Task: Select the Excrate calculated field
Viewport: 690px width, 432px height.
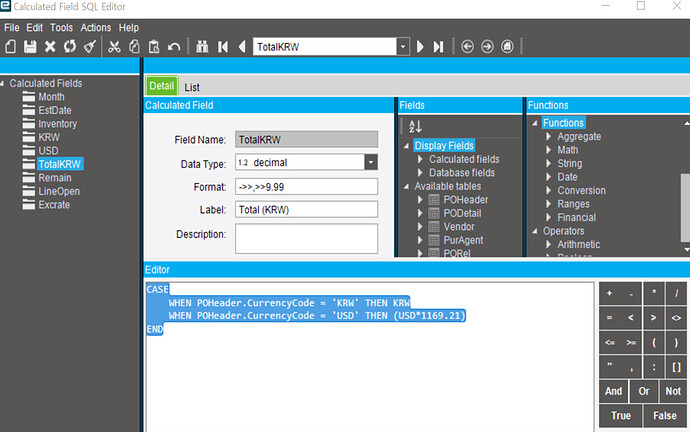Action: (54, 205)
